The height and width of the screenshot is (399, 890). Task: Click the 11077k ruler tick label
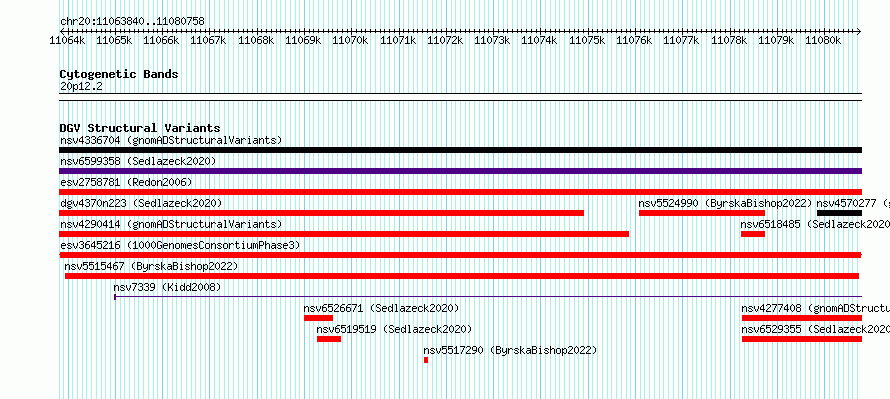(x=682, y=40)
